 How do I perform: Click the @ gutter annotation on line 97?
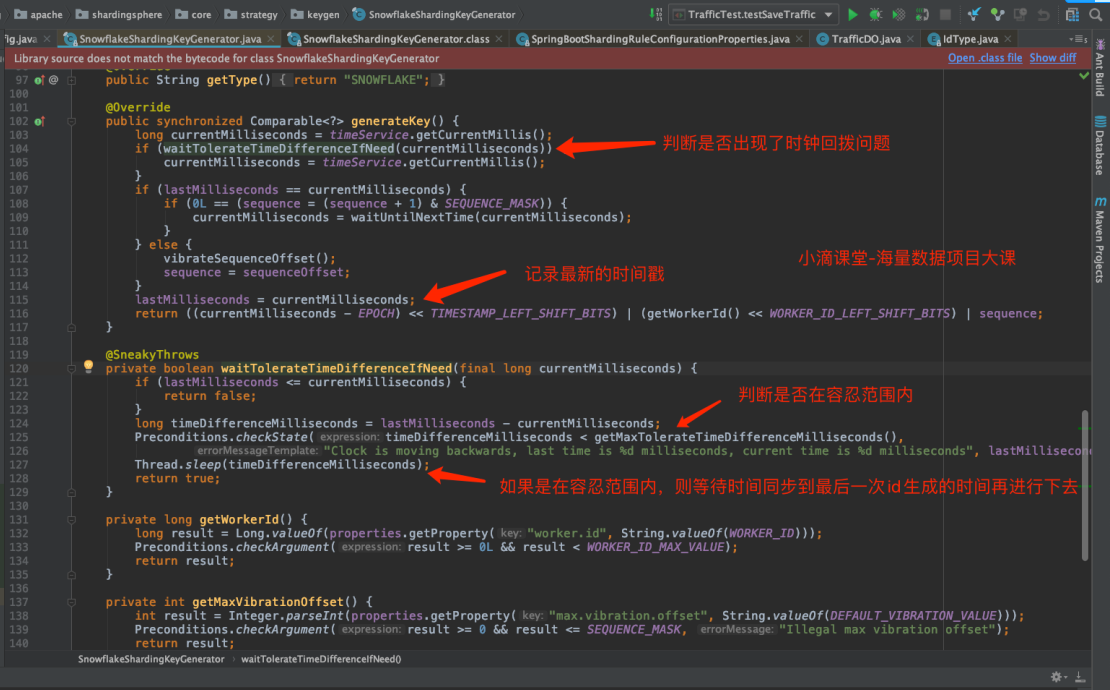pos(53,80)
